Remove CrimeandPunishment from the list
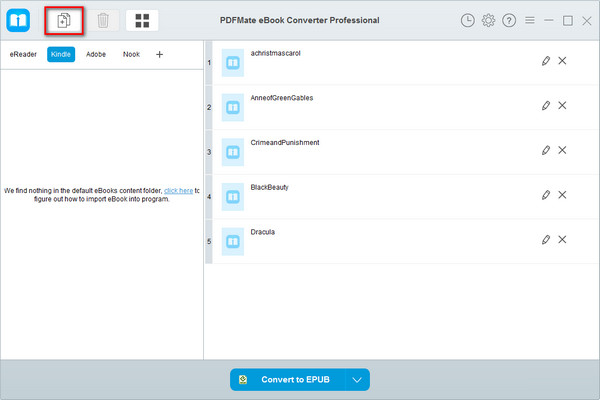 click(562, 150)
